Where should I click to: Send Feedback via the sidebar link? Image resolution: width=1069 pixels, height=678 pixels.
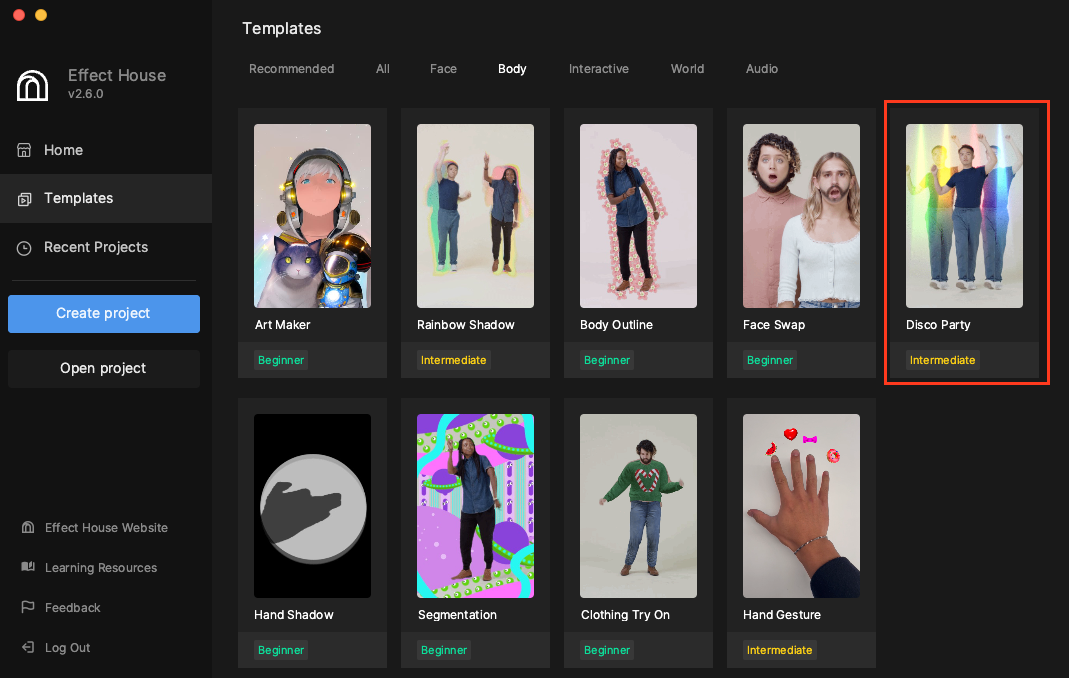tap(72, 608)
